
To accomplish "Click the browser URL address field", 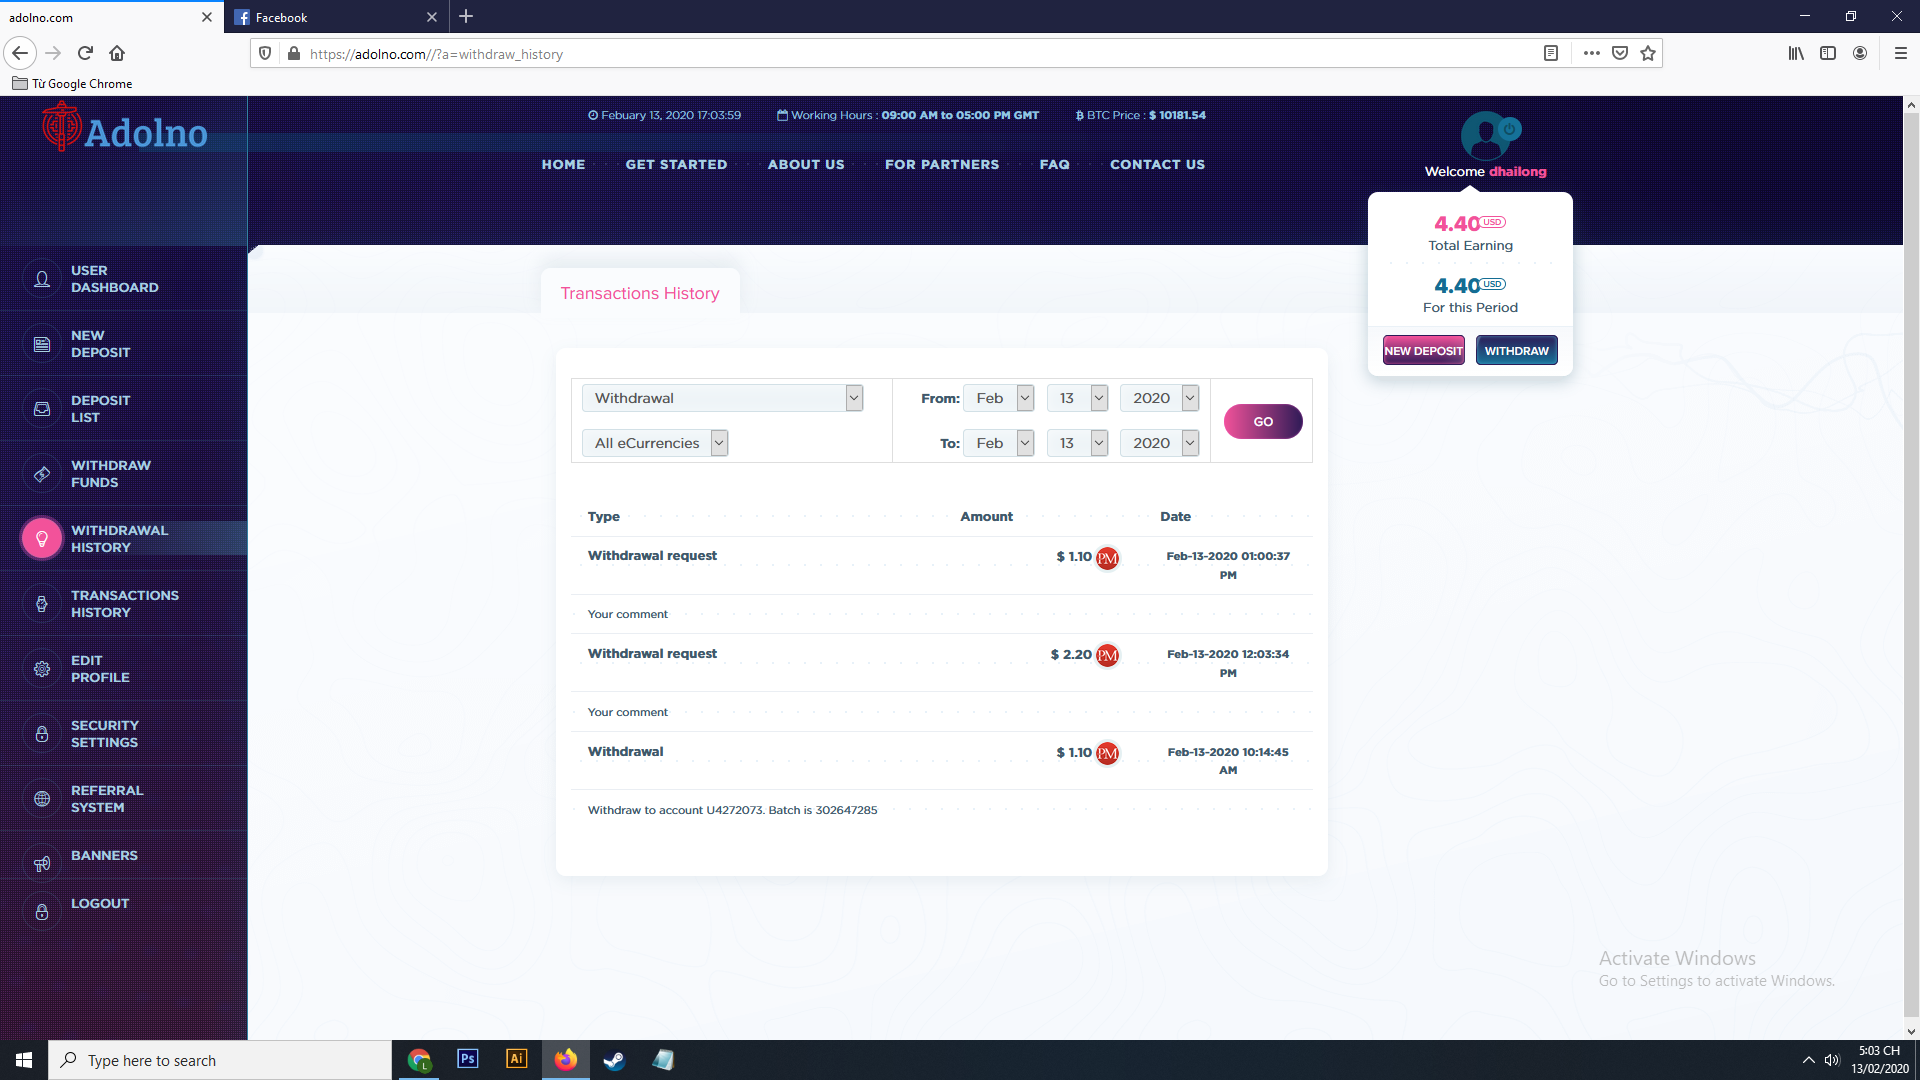I will click(x=900, y=54).
